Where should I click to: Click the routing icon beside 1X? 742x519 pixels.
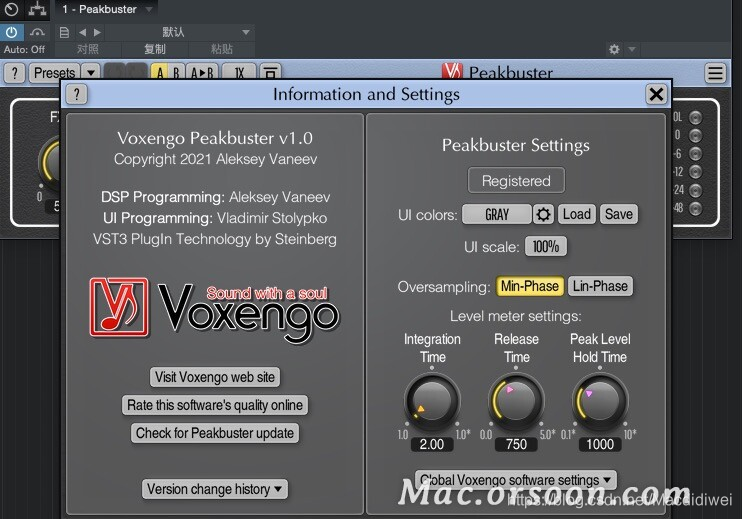270,73
